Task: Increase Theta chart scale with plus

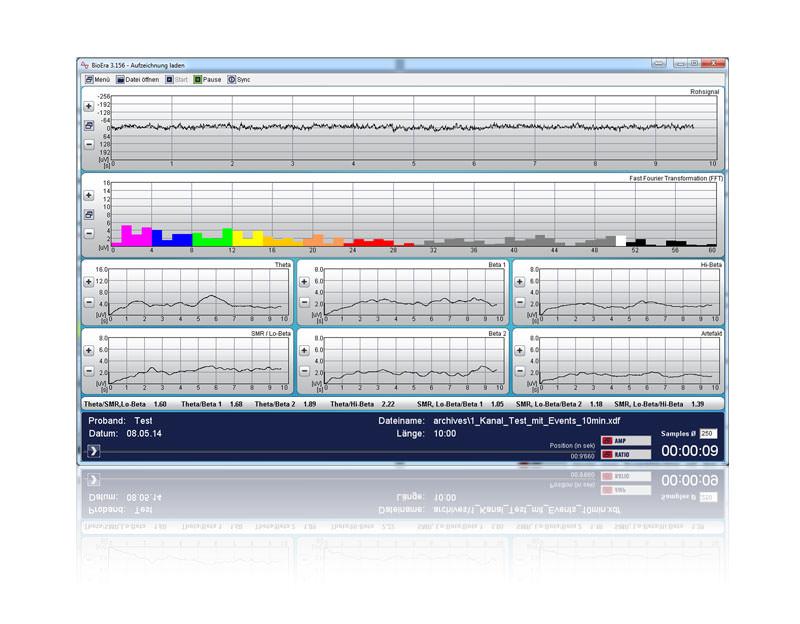Action: pos(89,282)
